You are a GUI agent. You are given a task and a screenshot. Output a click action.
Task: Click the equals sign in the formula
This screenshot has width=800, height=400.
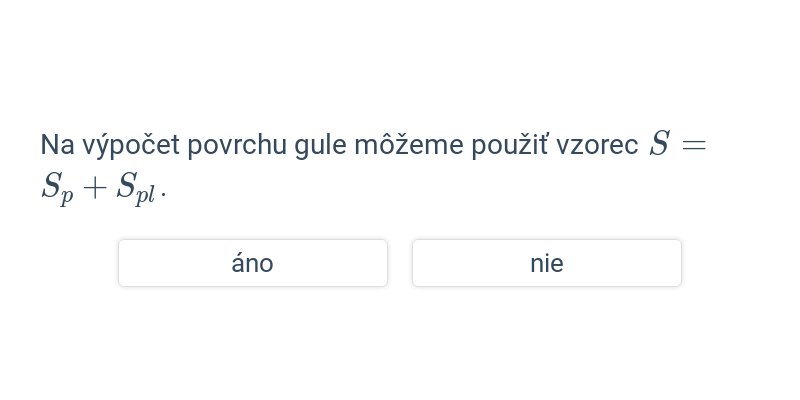pyautogui.click(x=694, y=145)
